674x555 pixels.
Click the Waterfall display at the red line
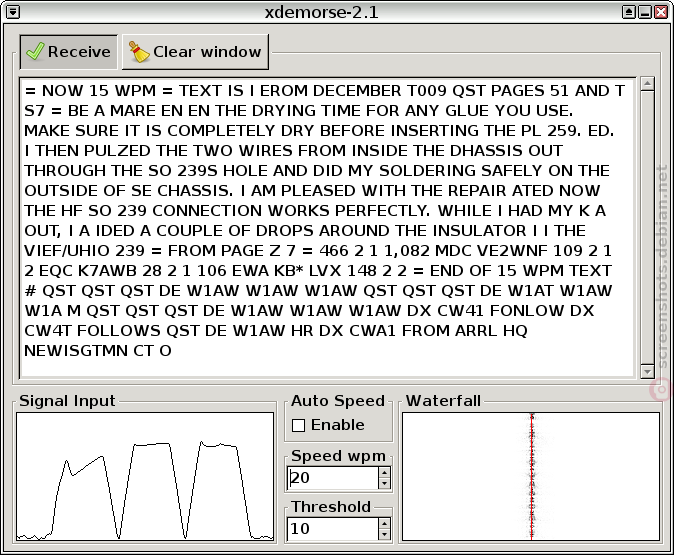(532, 476)
